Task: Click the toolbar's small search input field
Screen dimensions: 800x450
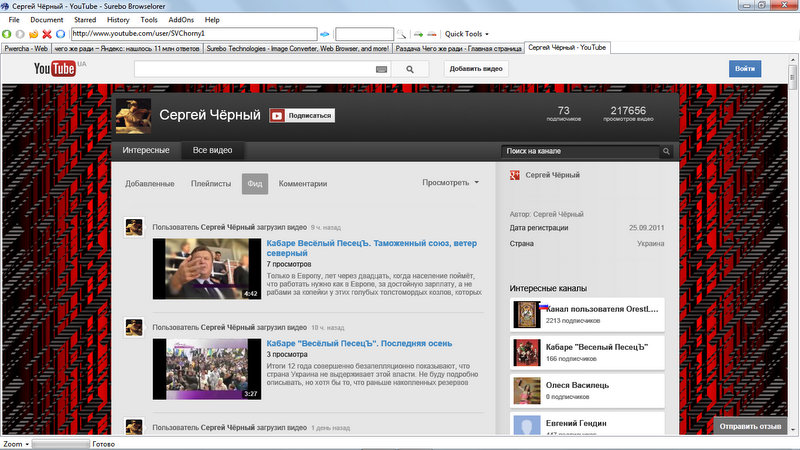Action: pyautogui.click(x=364, y=34)
